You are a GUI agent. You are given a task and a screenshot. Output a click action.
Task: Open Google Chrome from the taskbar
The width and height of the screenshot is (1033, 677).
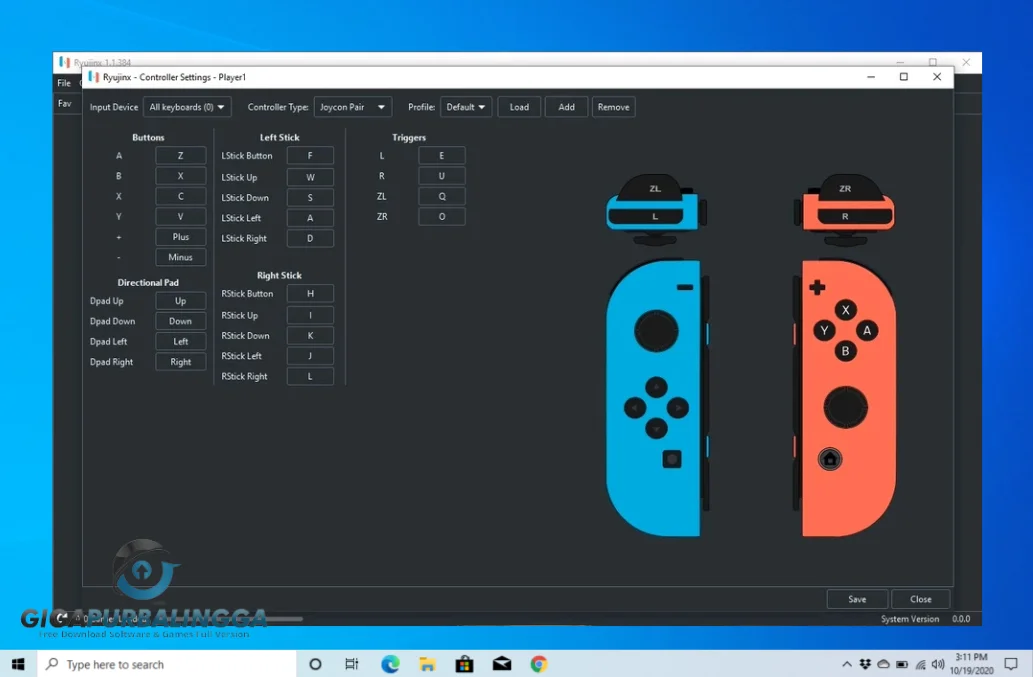pos(538,663)
